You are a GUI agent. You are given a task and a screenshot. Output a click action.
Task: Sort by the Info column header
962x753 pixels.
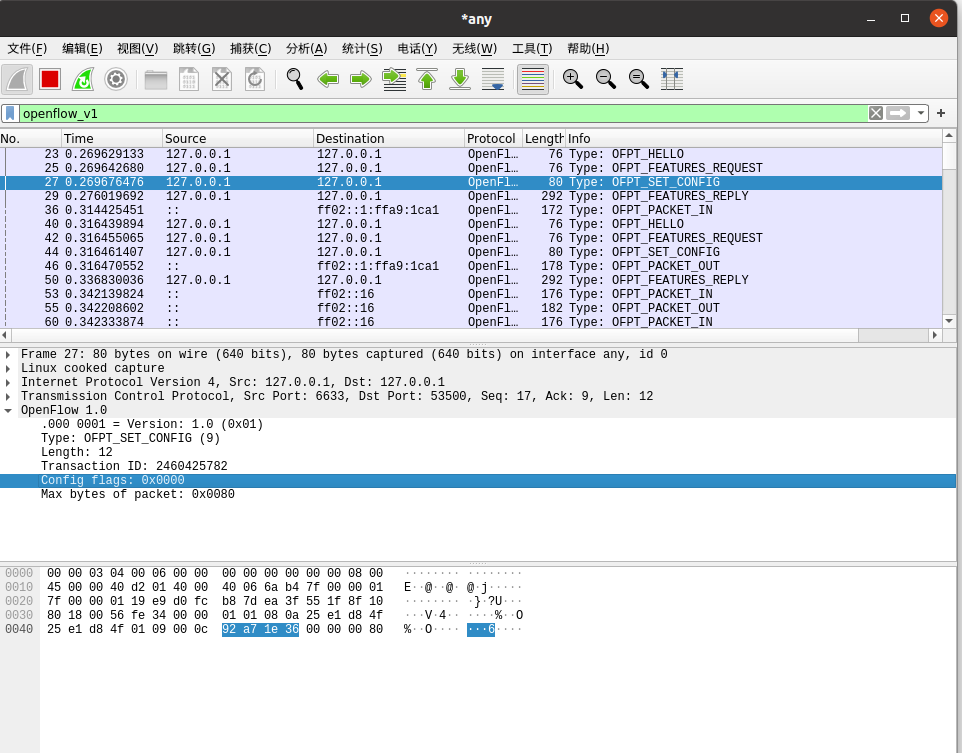(x=753, y=139)
